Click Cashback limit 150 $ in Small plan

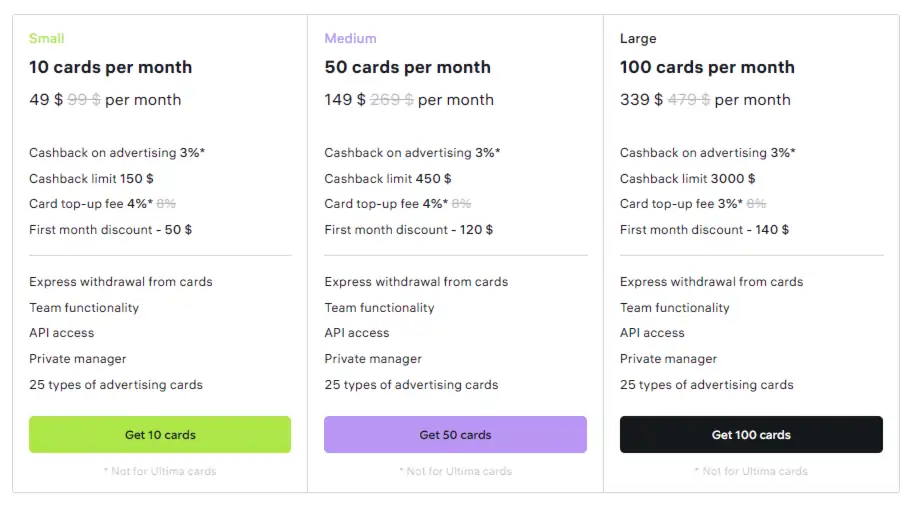(x=91, y=178)
